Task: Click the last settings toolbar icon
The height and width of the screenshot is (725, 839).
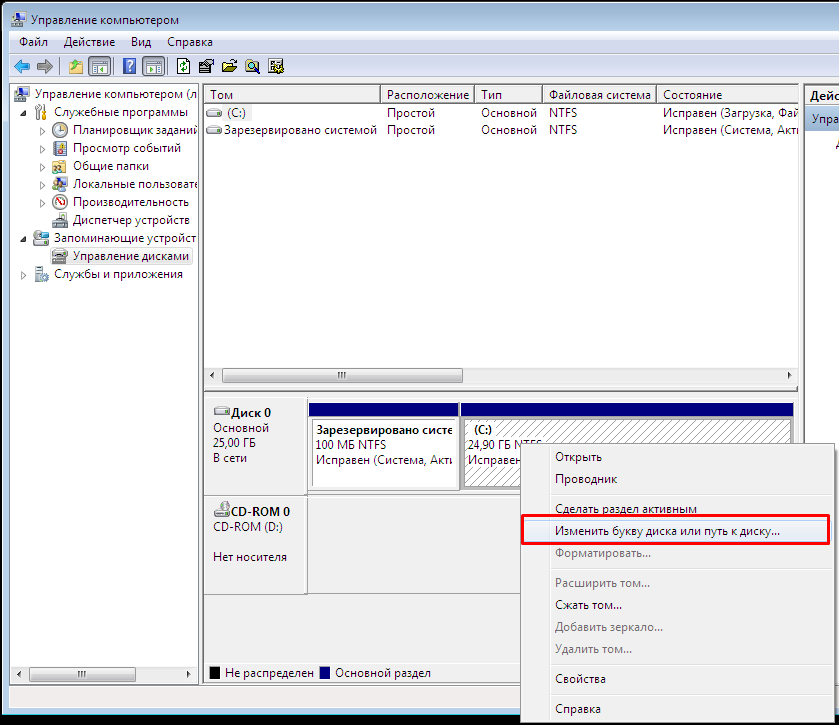Action: click(x=276, y=66)
